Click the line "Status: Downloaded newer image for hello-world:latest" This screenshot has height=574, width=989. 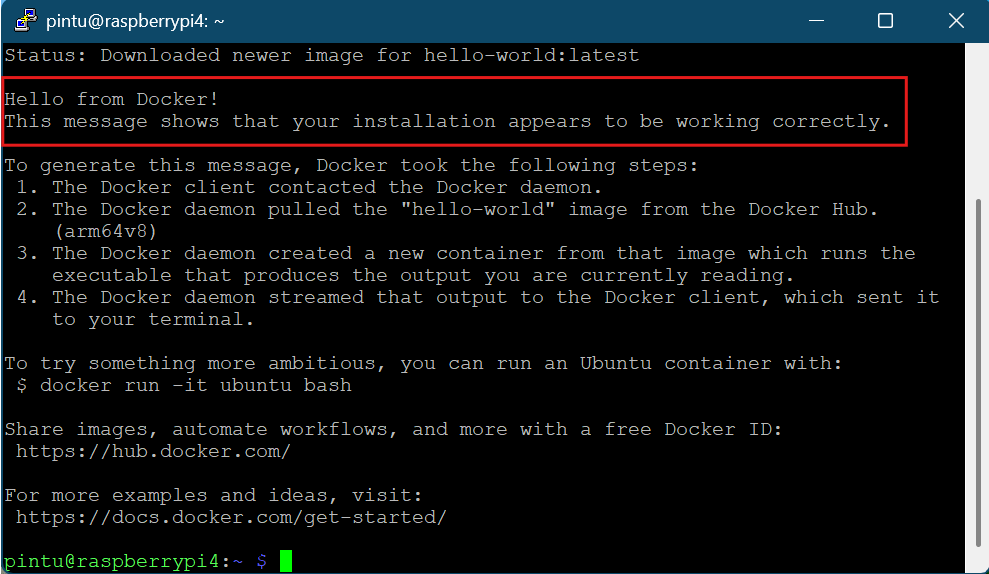[x=322, y=56]
